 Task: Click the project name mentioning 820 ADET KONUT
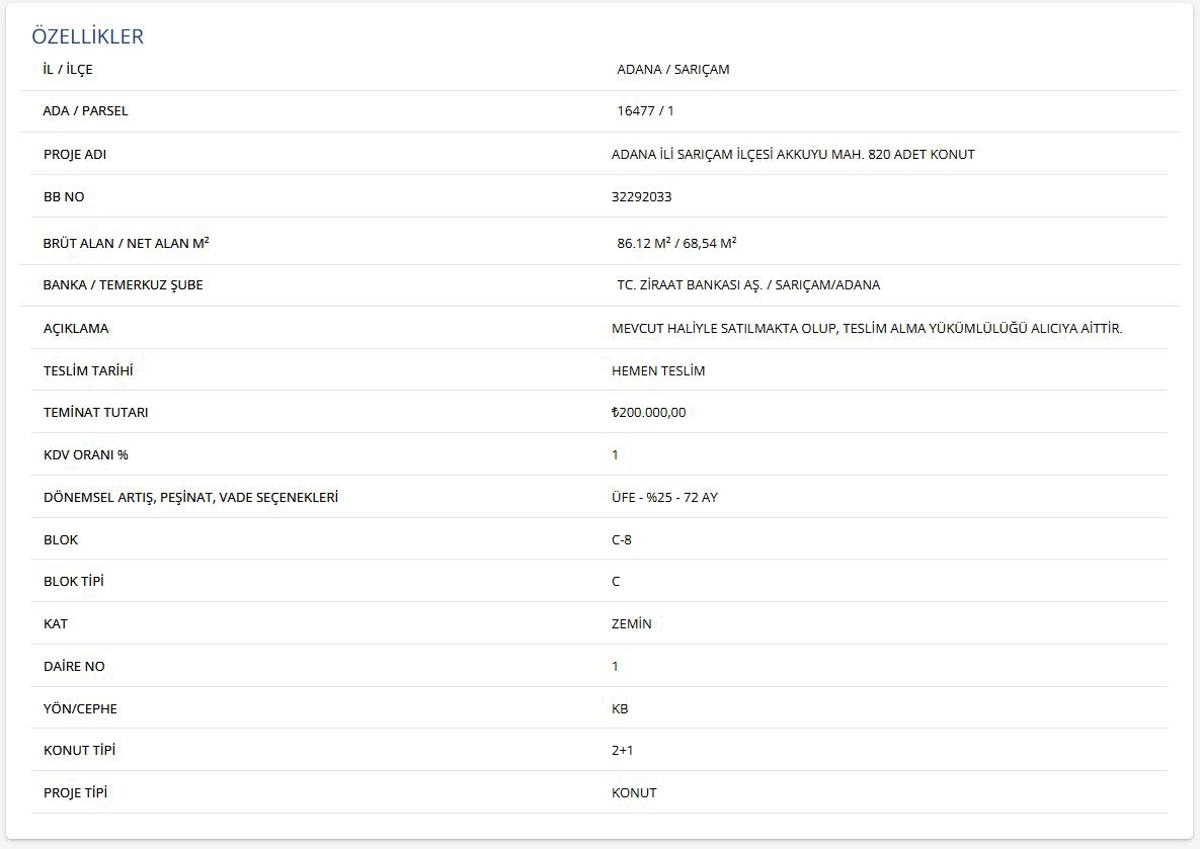[792, 154]
